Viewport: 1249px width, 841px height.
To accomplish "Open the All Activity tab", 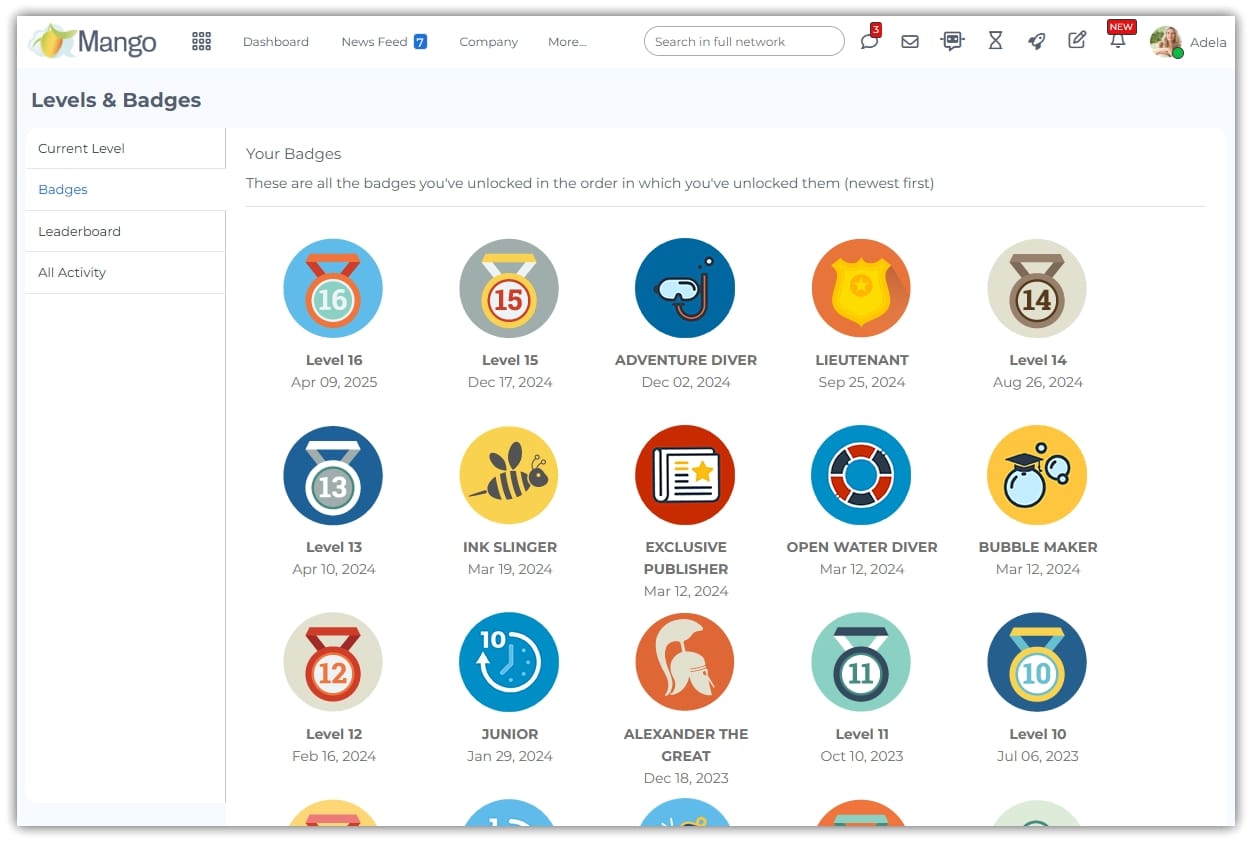I will click(72, 272).
